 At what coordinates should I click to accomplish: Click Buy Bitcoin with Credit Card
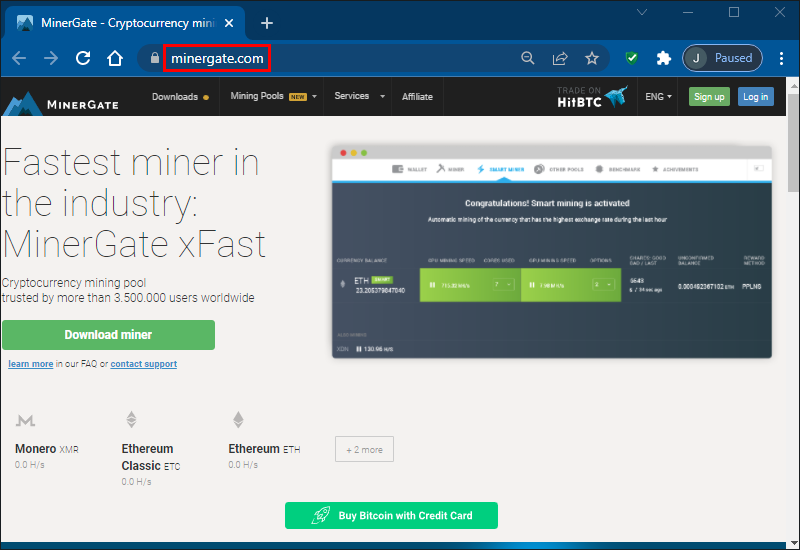click(391, 515)
